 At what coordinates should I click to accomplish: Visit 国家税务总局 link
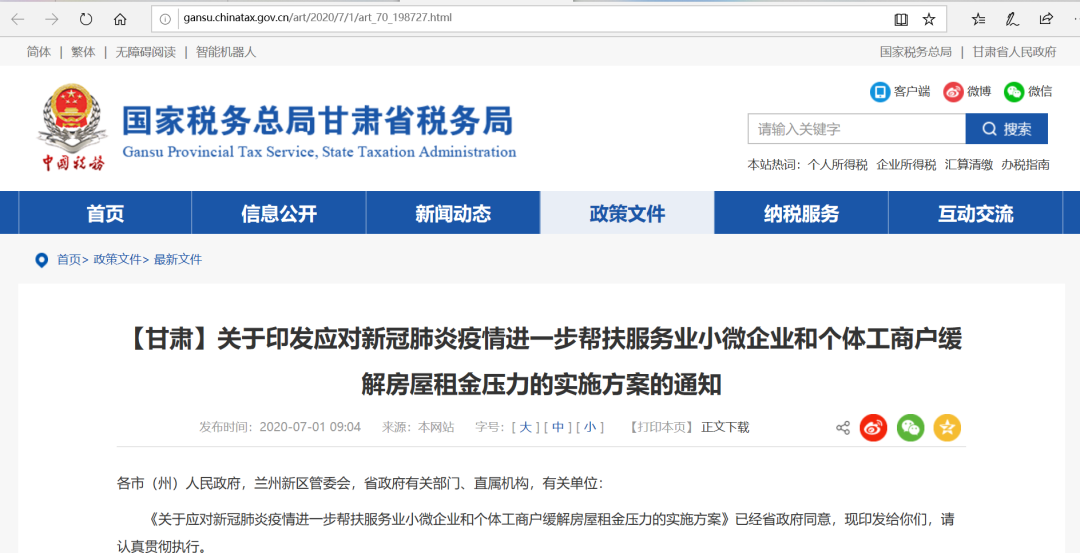click(x=916, y=52)
